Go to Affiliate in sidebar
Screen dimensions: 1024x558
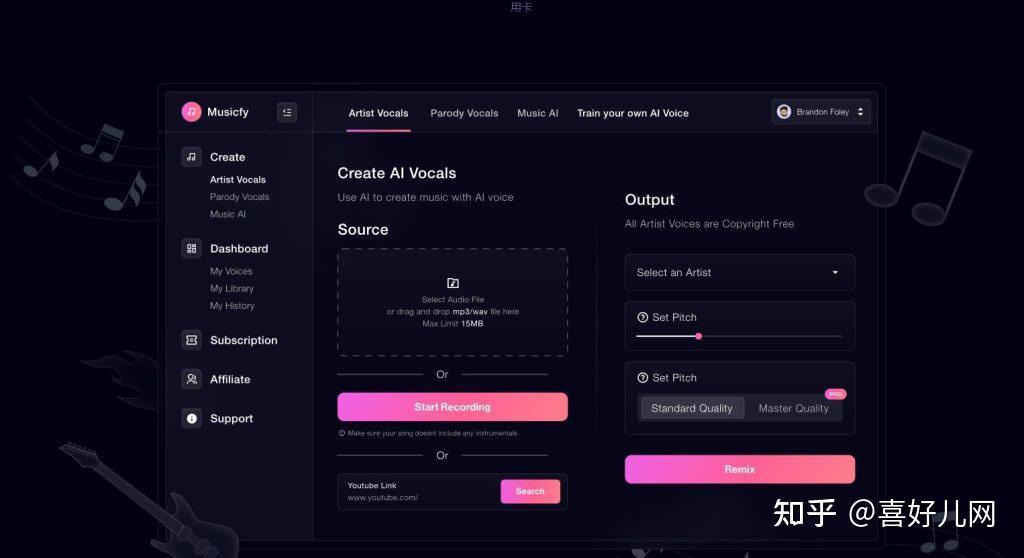coord(230,379)
